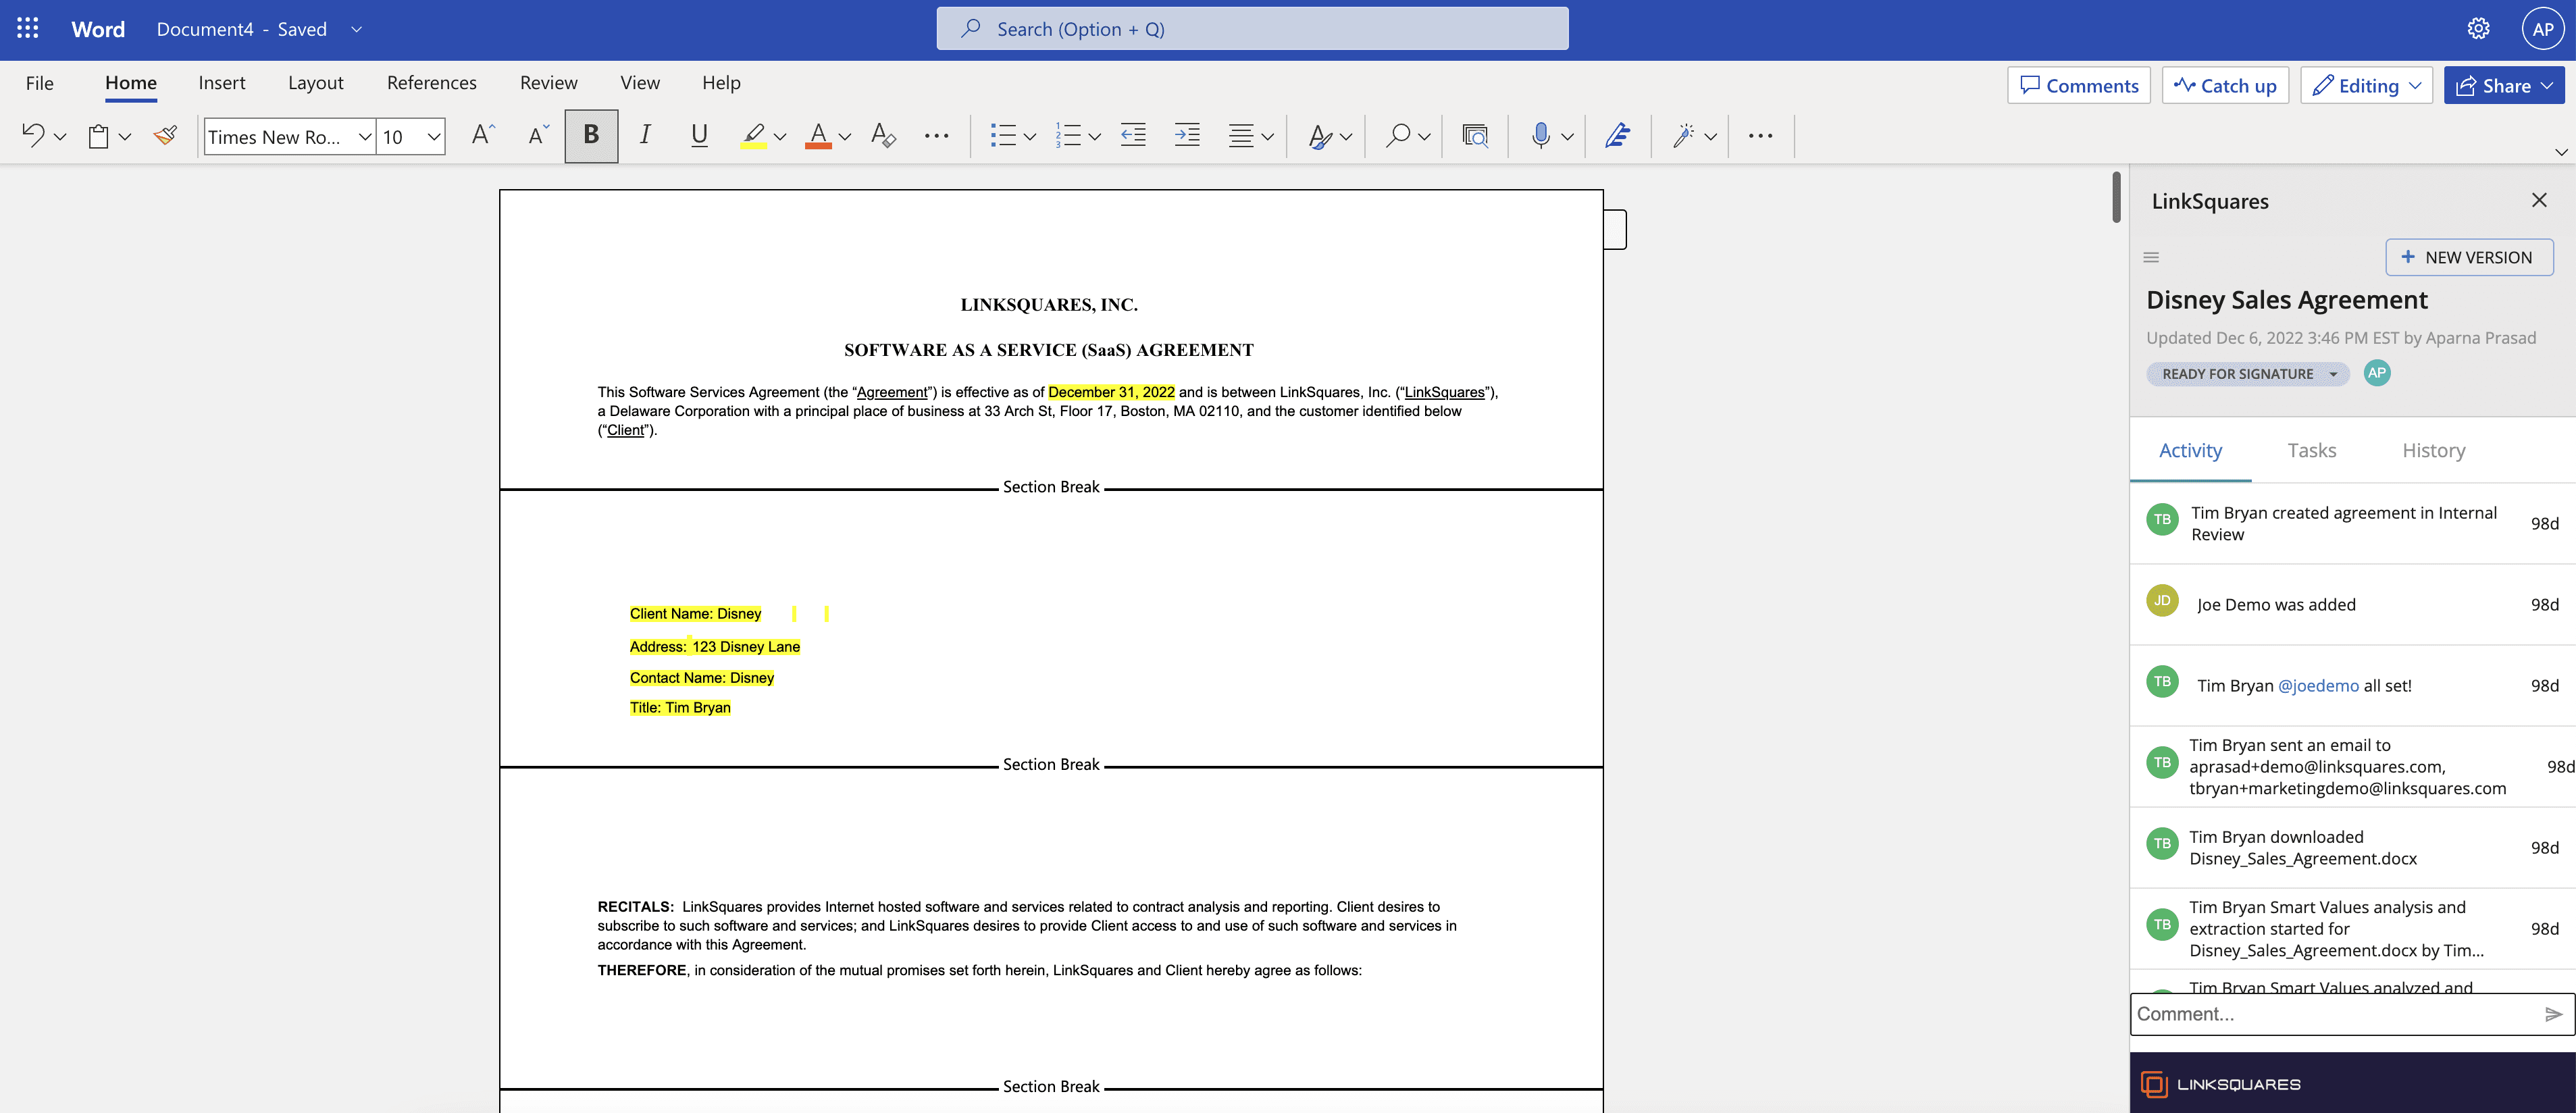Select the Format Painter brush
Viewport: 2576px width, 1113px height.
(166, 135)
